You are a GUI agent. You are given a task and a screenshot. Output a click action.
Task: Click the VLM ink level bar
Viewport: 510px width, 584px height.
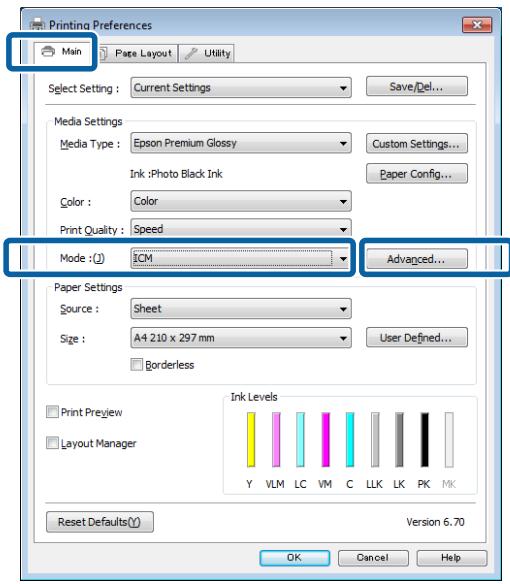point(276,439)
